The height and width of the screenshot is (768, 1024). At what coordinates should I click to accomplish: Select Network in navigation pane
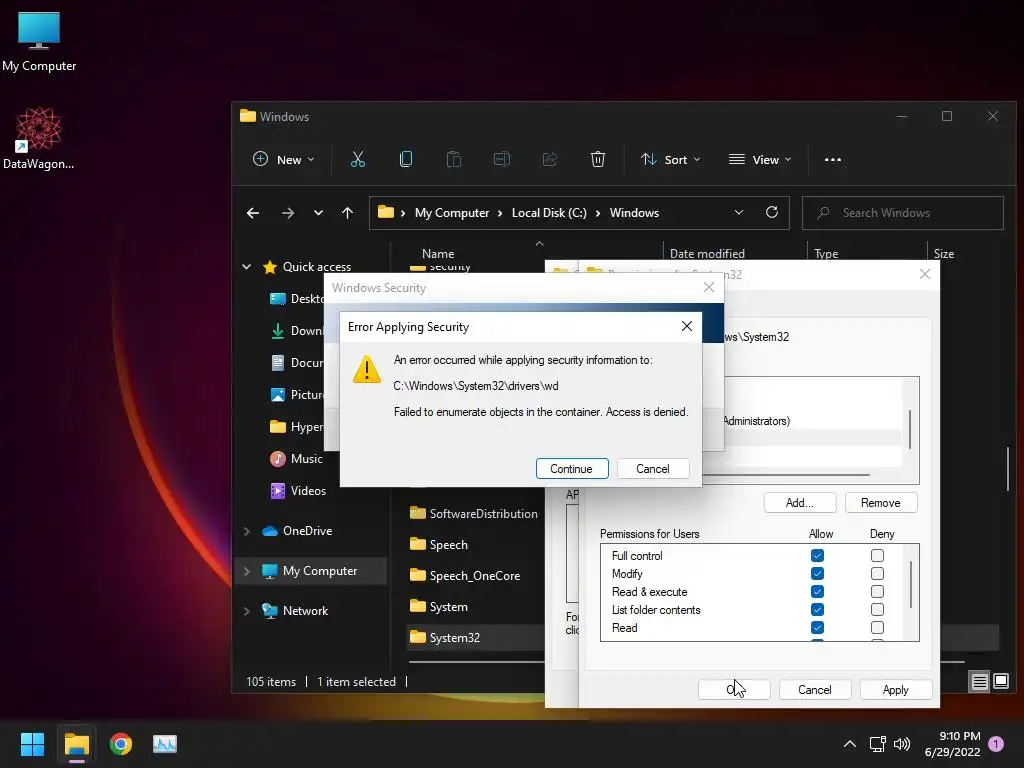click(x=305, y=611)
